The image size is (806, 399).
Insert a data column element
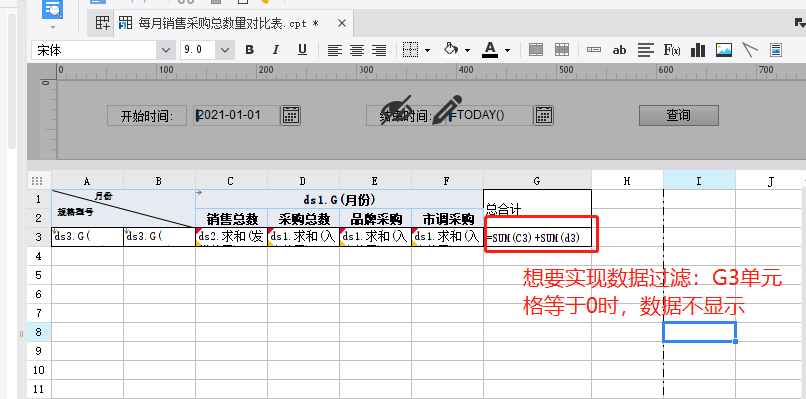click(x=594, y=50)
